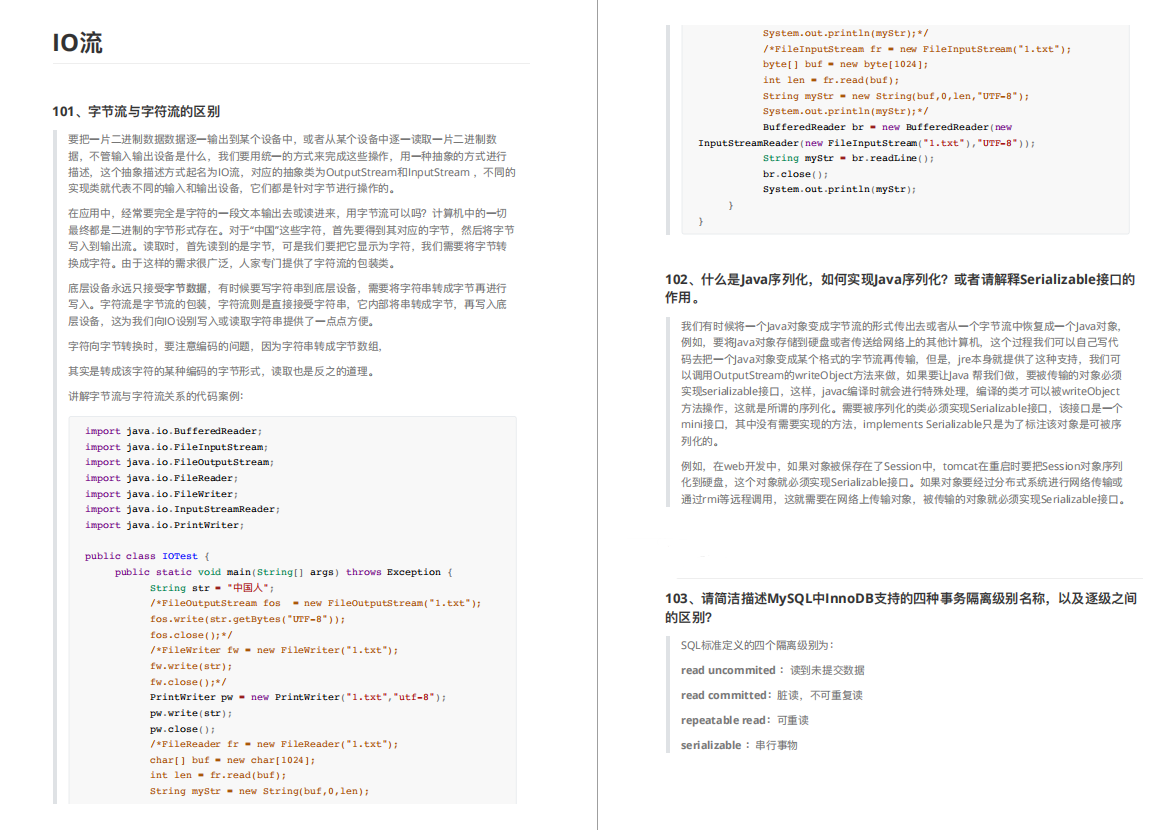Click code line 'pw.write(str);'
Image resolution: width=1164 pixels, height=830 pixels.
coord(191,713)
